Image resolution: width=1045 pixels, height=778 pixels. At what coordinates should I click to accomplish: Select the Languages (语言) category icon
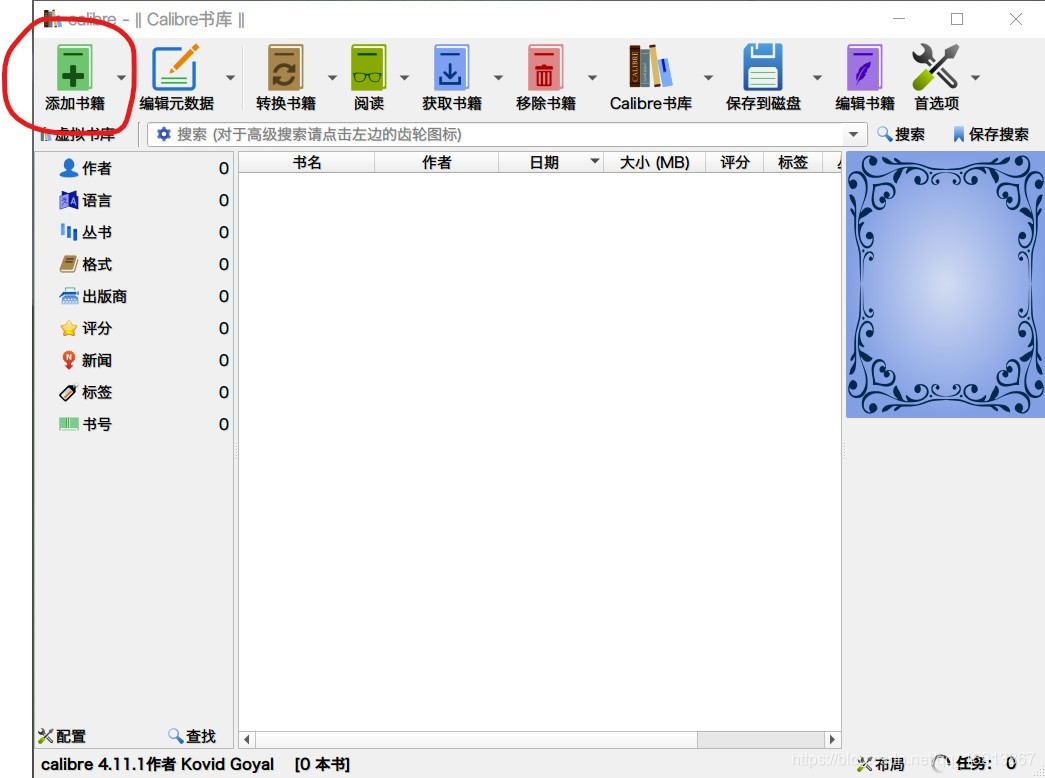tap(69, 200)
